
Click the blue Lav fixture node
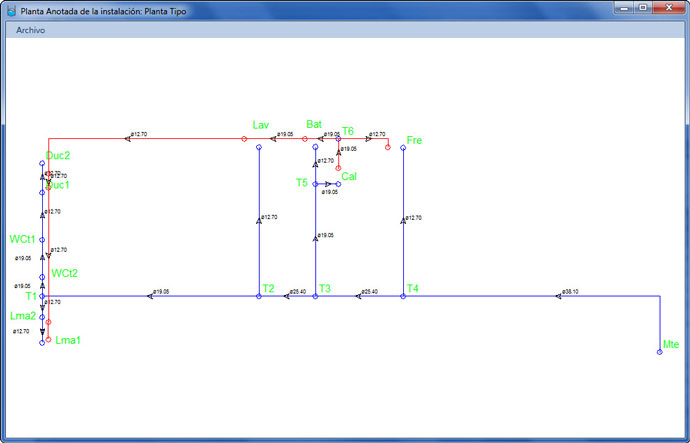pos(259,147)
